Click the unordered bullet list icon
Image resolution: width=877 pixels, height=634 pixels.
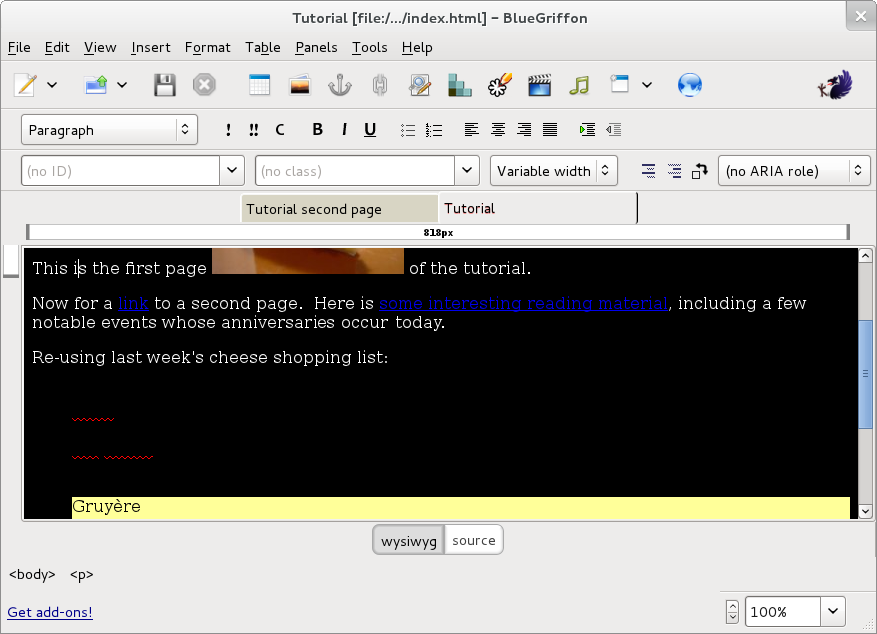408,130
